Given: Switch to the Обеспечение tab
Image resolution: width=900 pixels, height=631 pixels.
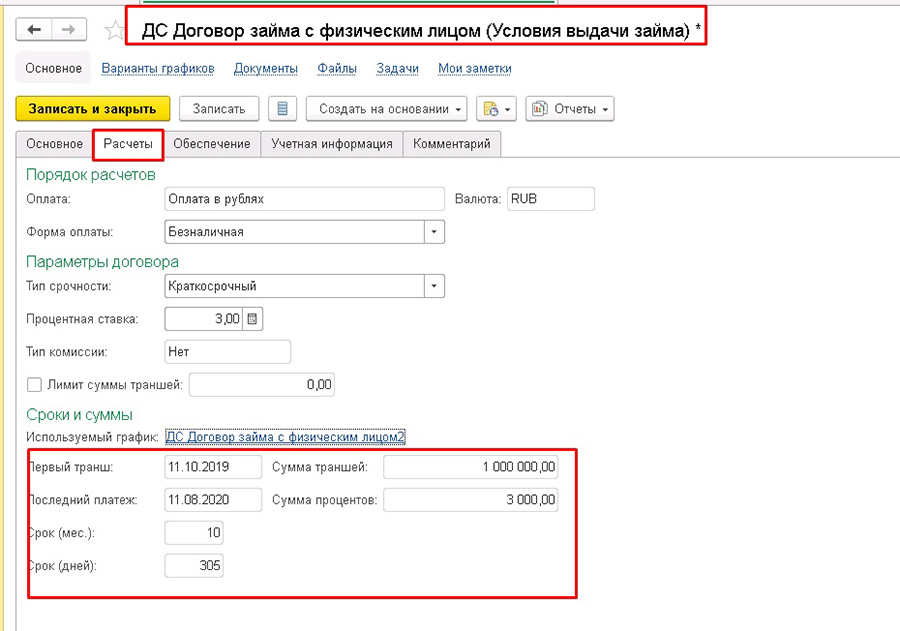Looking at the screenshot, I should pyautogui.click(x=211, y=144).
